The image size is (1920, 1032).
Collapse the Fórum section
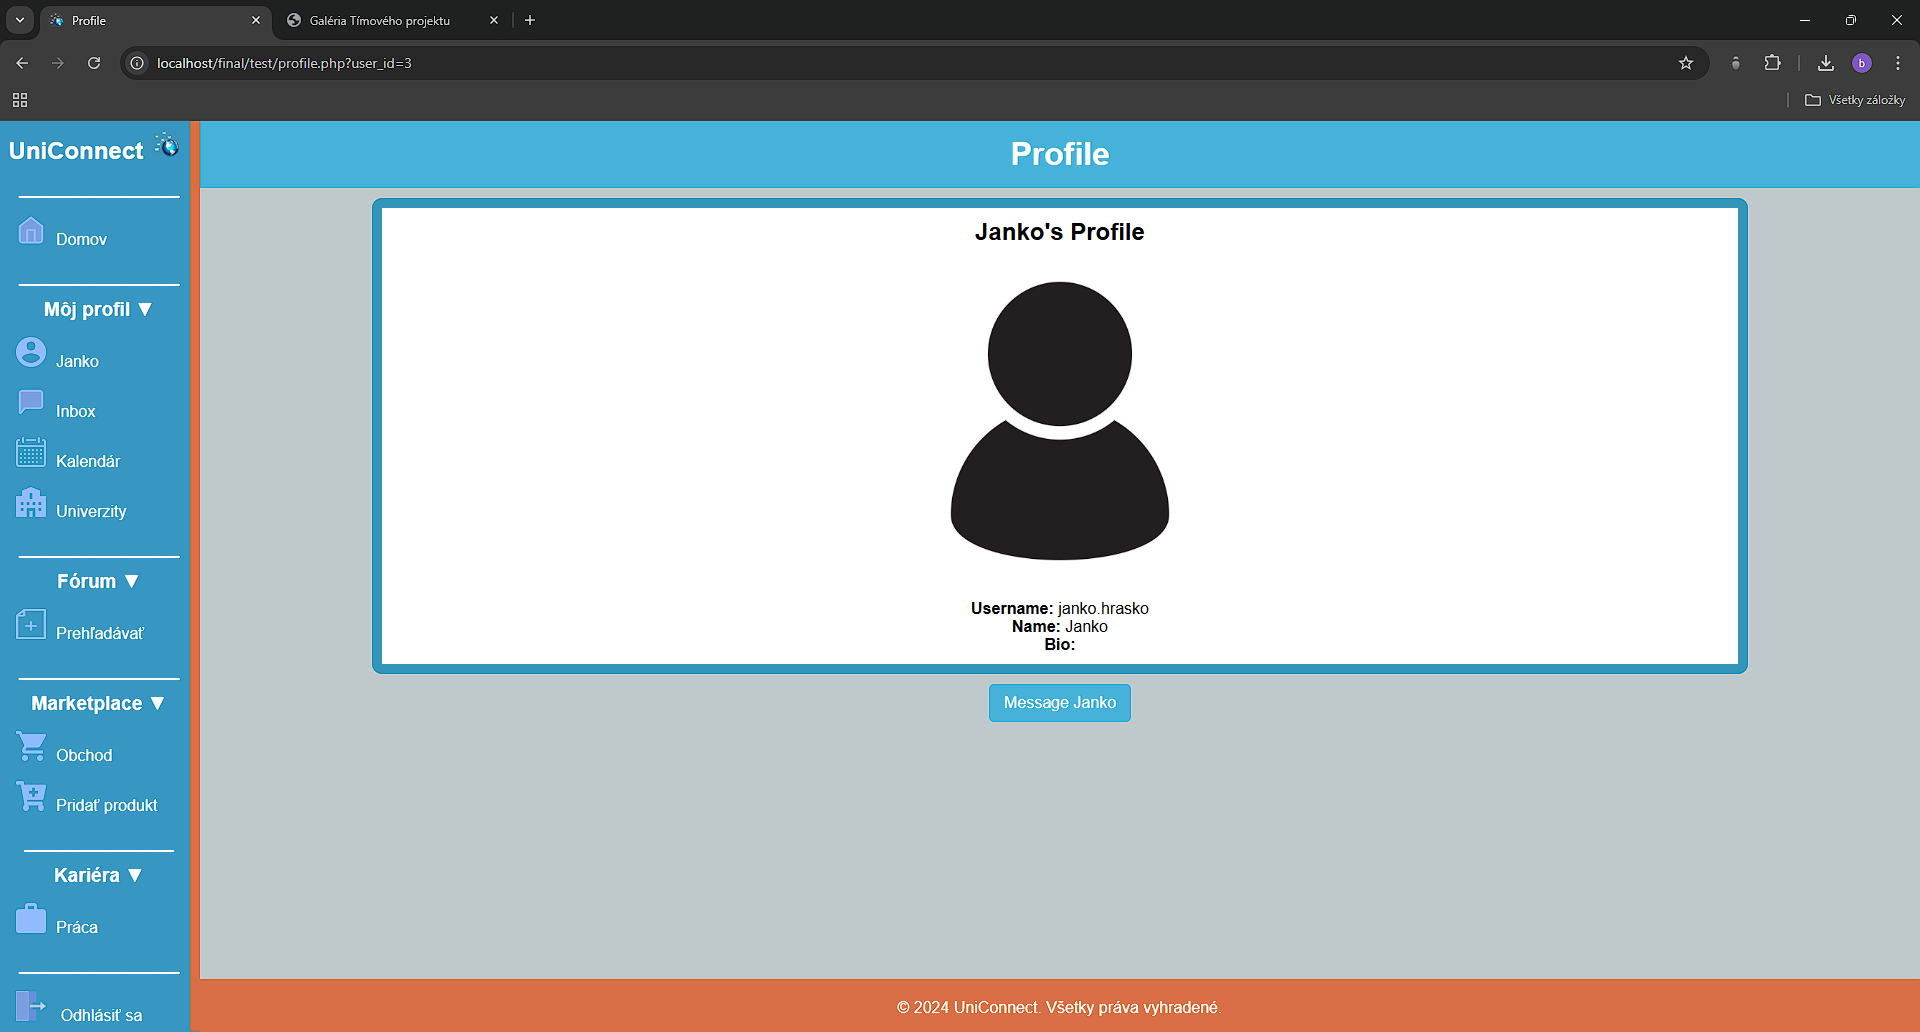(x=98, y=582)
